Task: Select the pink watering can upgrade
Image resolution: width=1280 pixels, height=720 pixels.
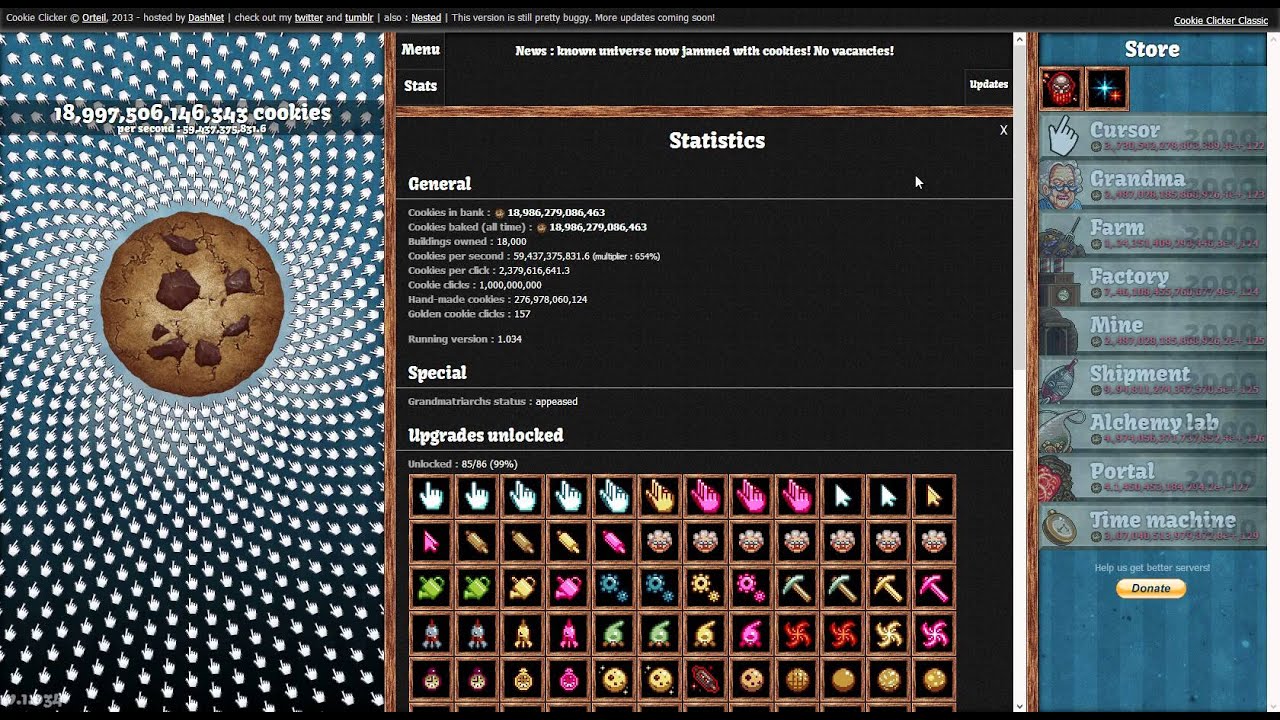Action: (x=568, y=588)
